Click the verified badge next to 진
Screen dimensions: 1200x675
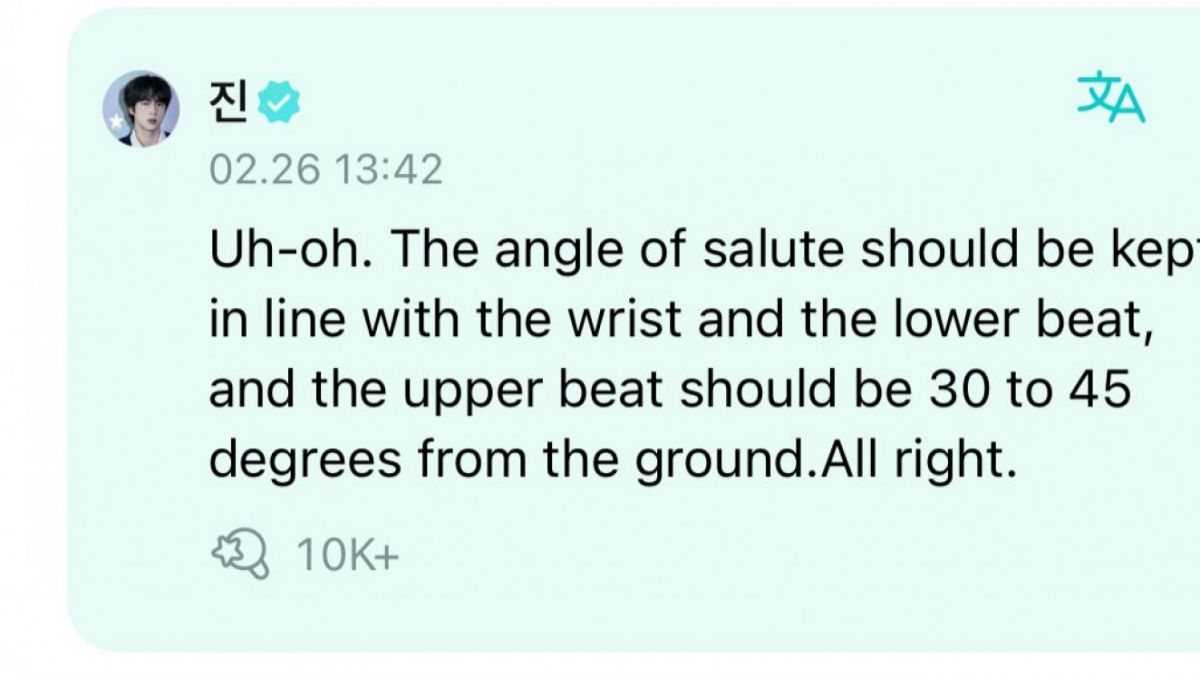[x=280, y=104]
